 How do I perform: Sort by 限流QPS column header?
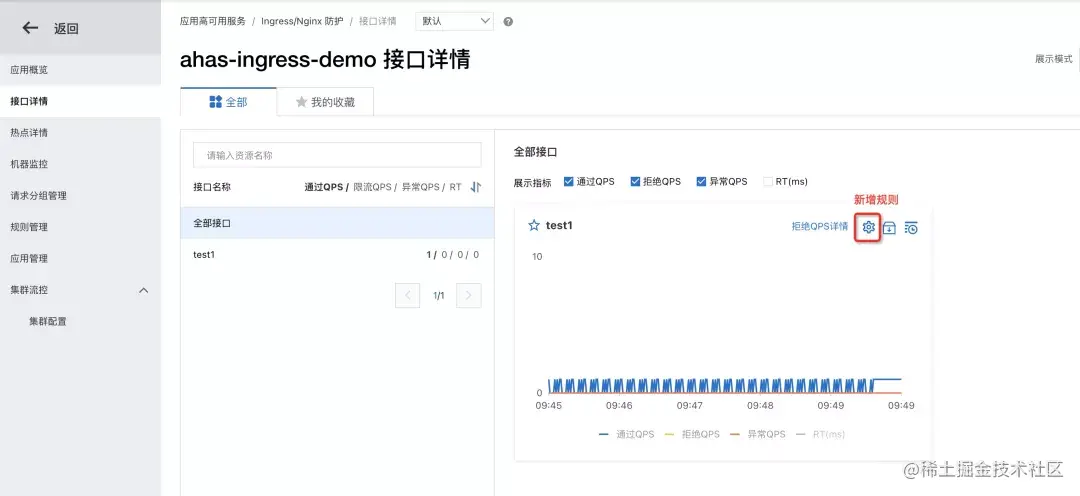372,187
